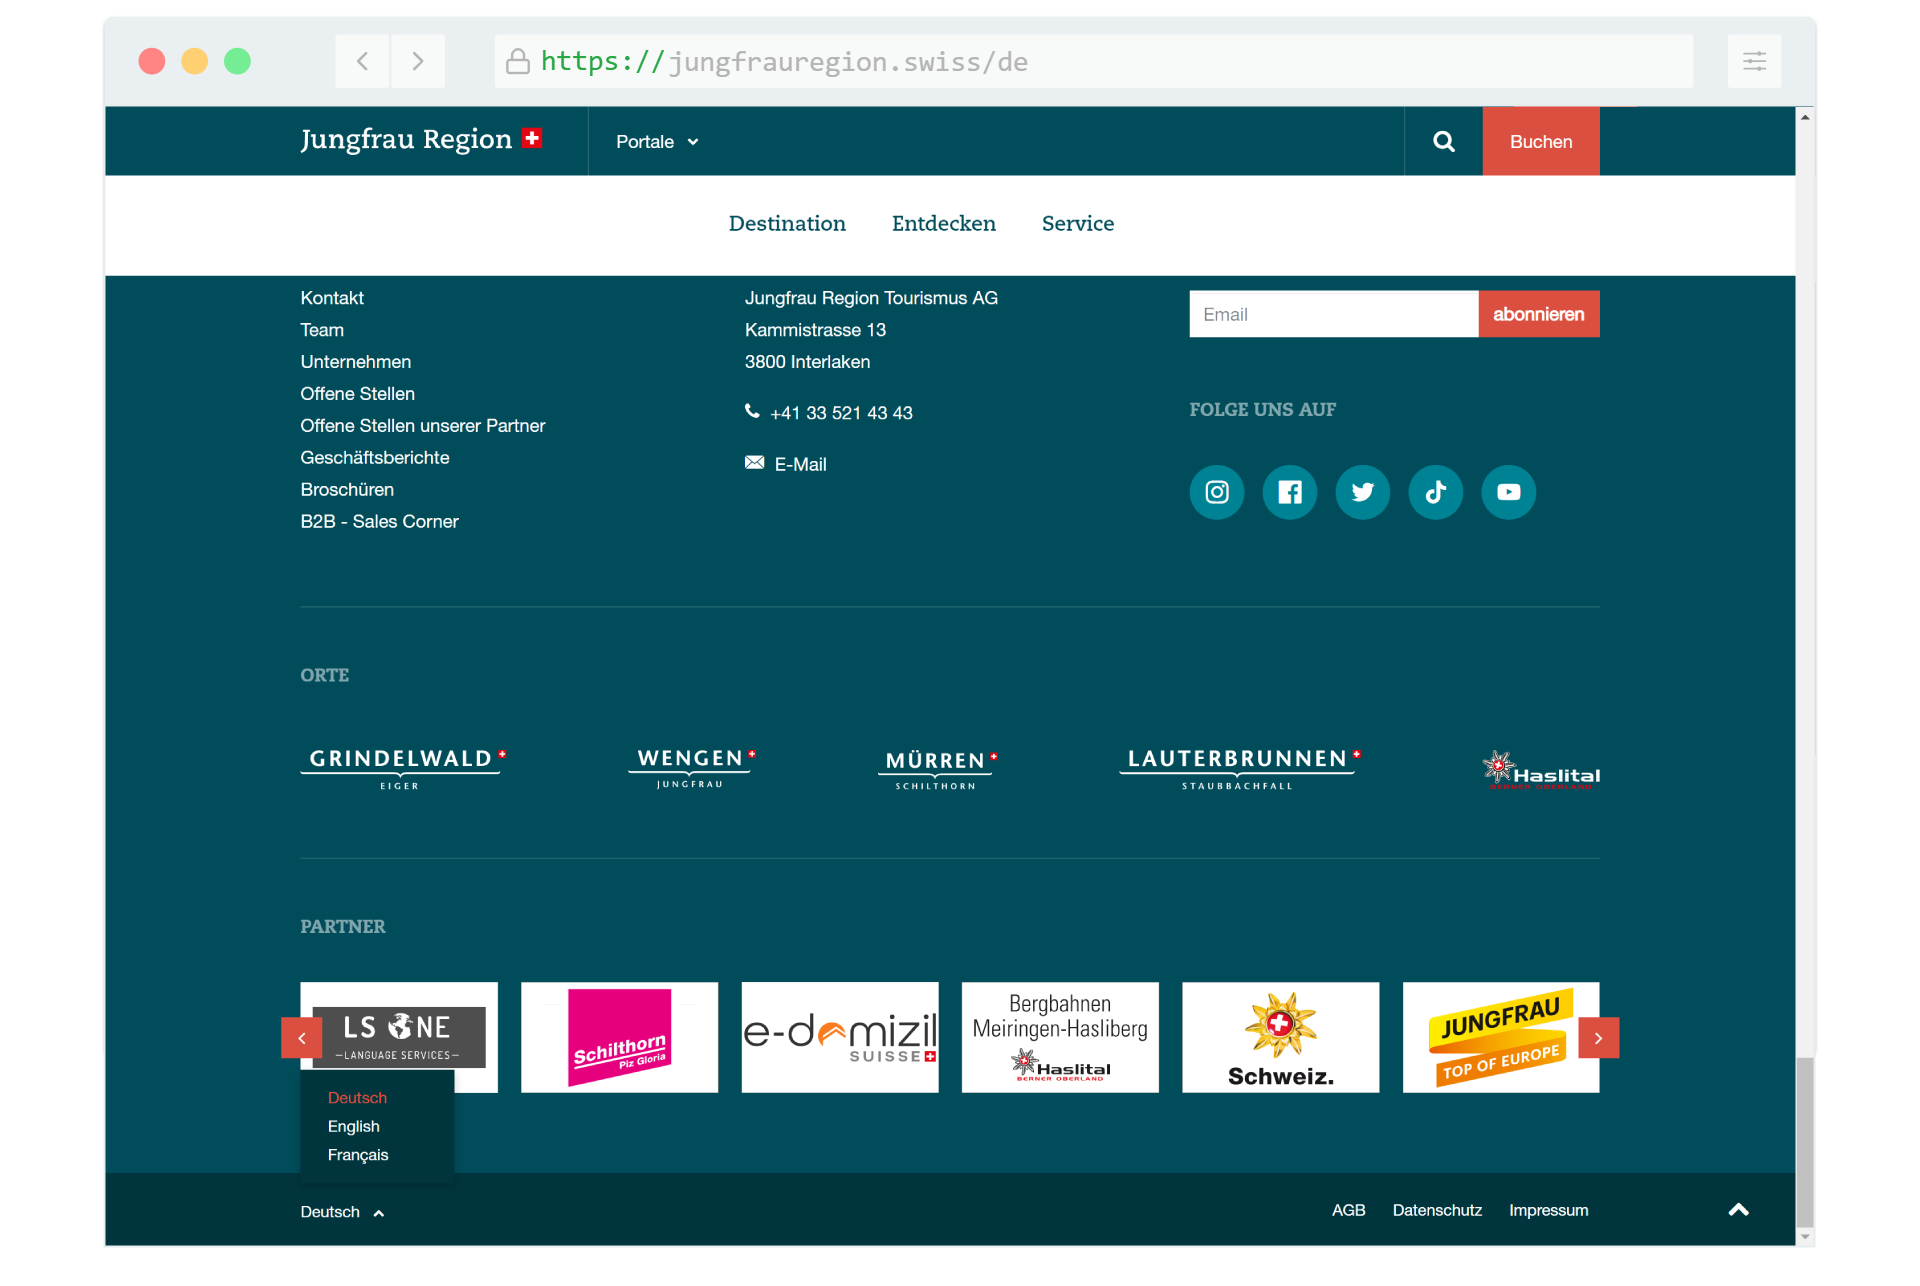This screenshot has width=1920, height=1286.
Task: Open the YouTube social link
Action: tap(1508, 492)
